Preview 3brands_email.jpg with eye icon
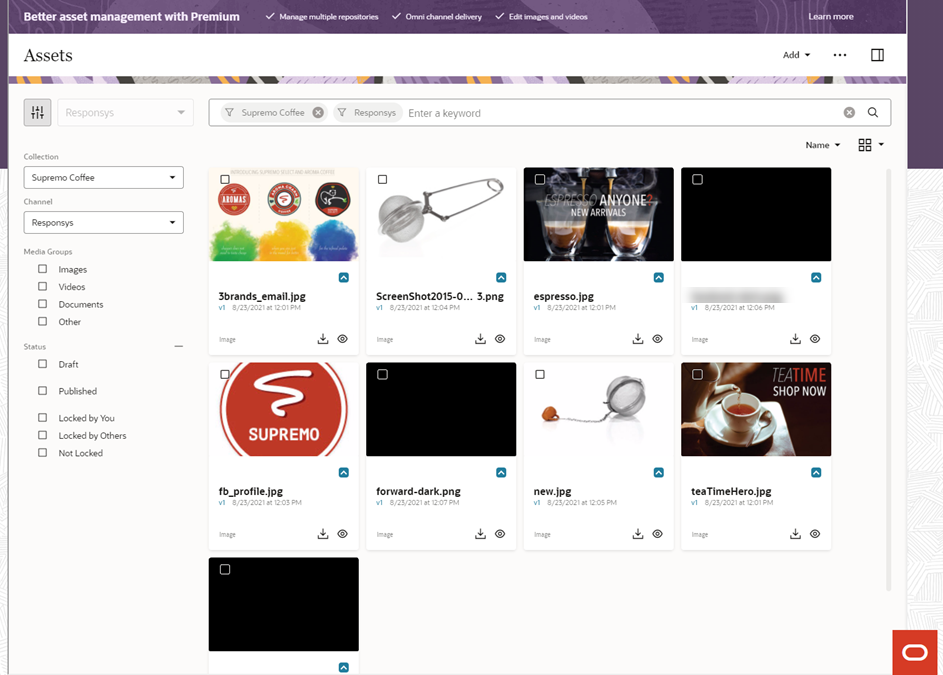Viewport: 943px width, 675px height. tap(342, 339)
